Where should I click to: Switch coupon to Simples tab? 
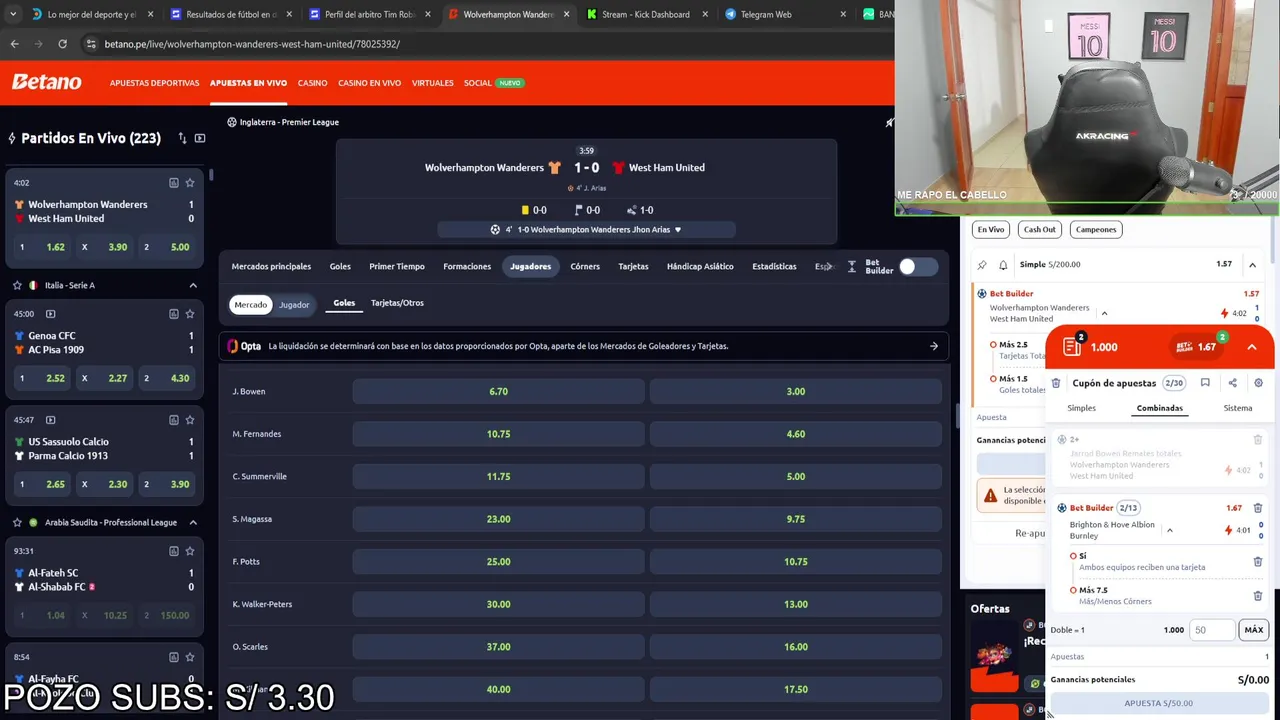pos(1081,408)
